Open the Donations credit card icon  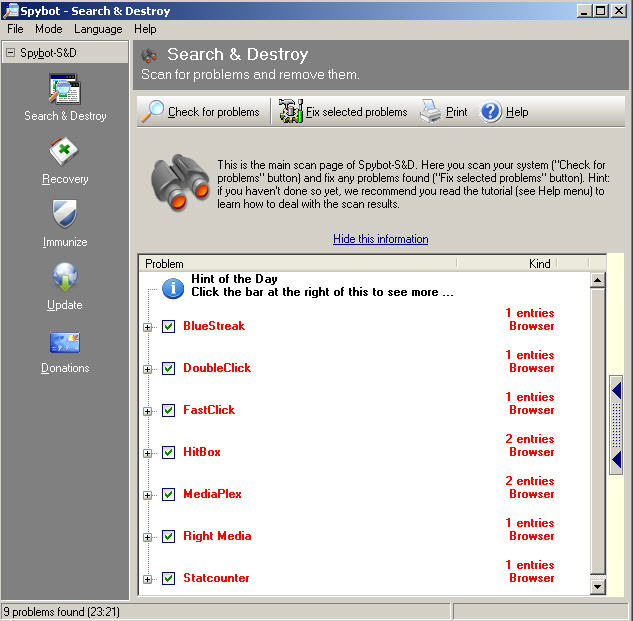click(65, 342)
